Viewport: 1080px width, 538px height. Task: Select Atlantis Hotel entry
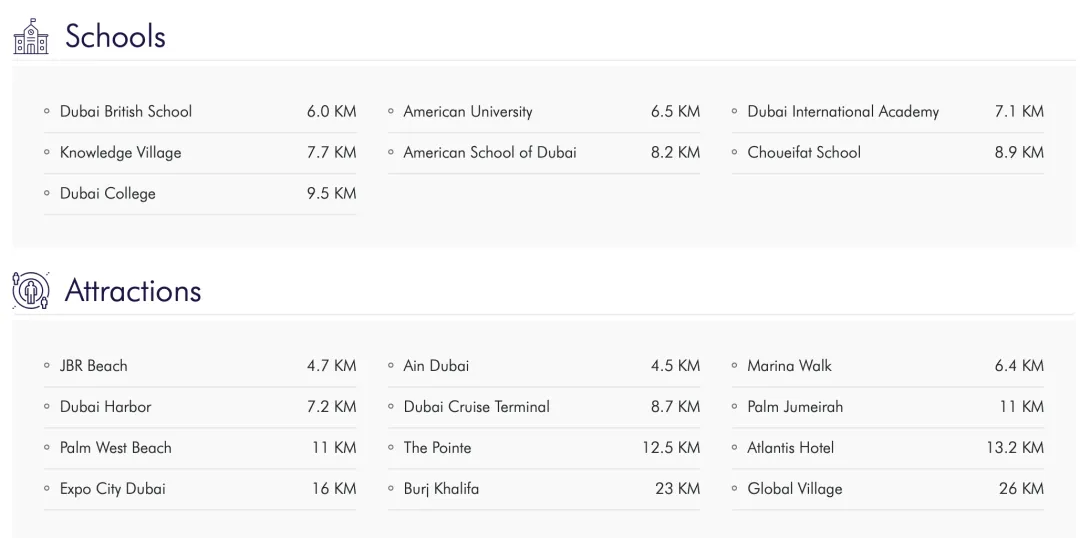point(790,448)
